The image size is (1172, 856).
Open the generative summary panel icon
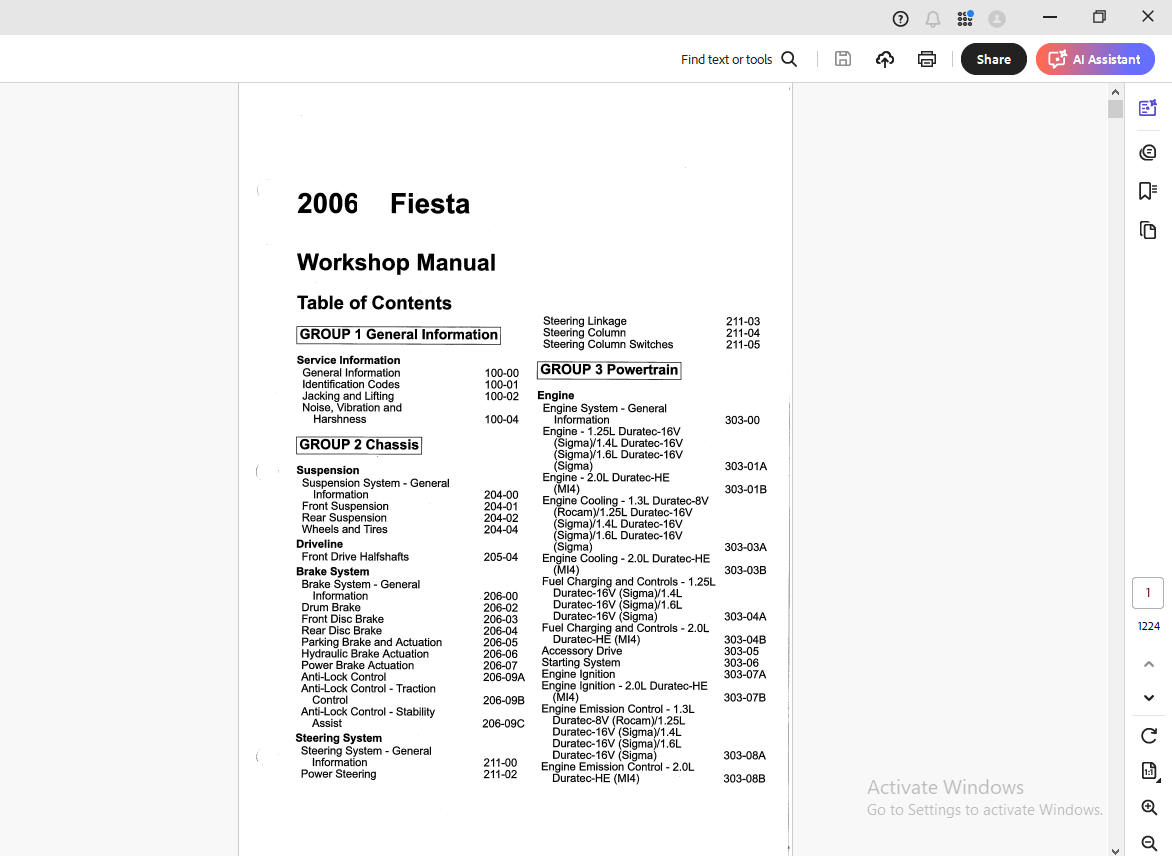1148,108
